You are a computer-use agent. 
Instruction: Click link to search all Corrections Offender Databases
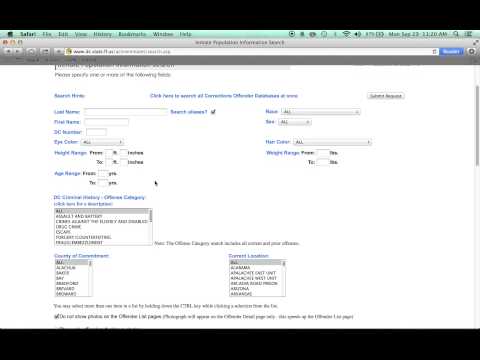[224, 96]
